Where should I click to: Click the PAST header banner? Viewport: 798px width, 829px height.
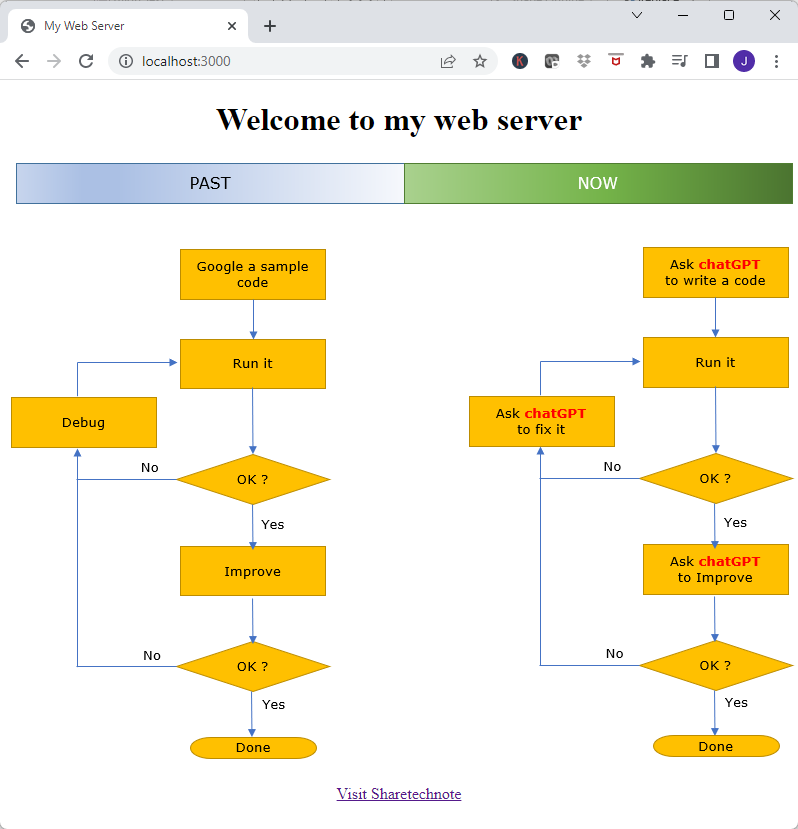coord(210,183)
